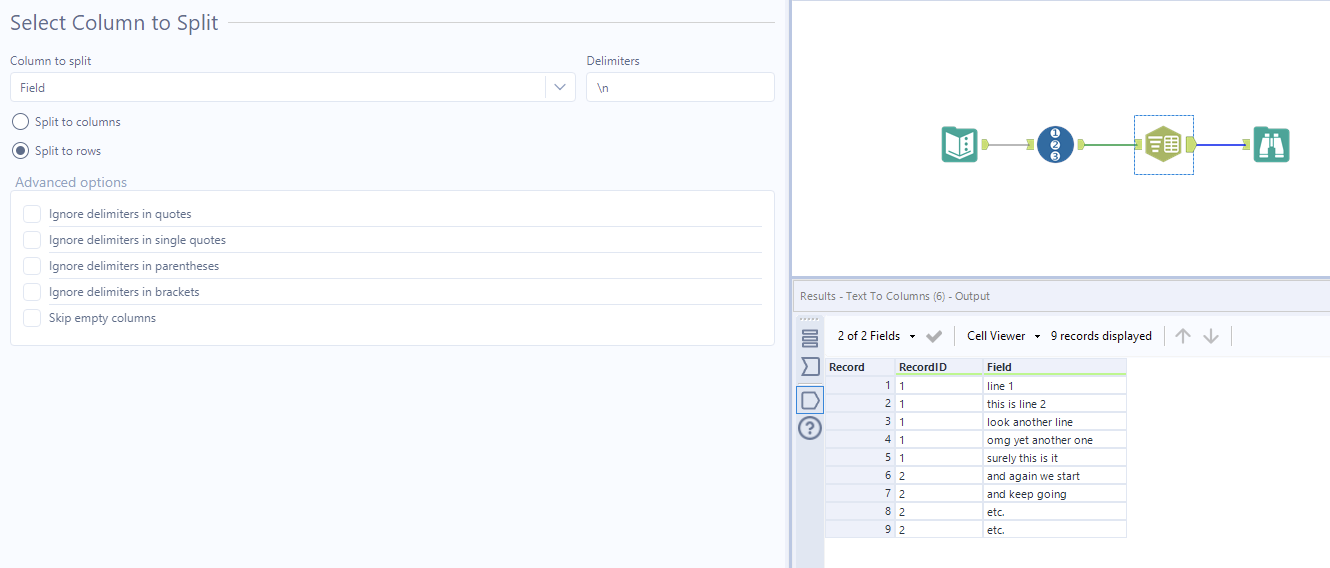
Task: Click the 'etc.' cell in record 9
Action: pyautogui.click(x=1055, y=530)
